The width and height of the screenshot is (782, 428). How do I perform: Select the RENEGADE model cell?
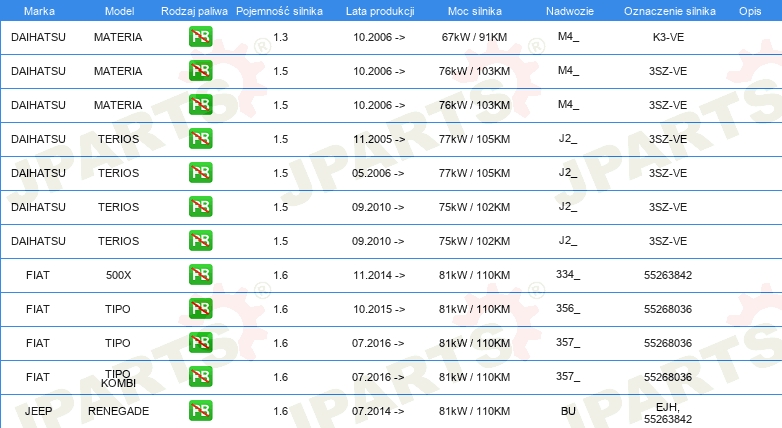point(118,411)
